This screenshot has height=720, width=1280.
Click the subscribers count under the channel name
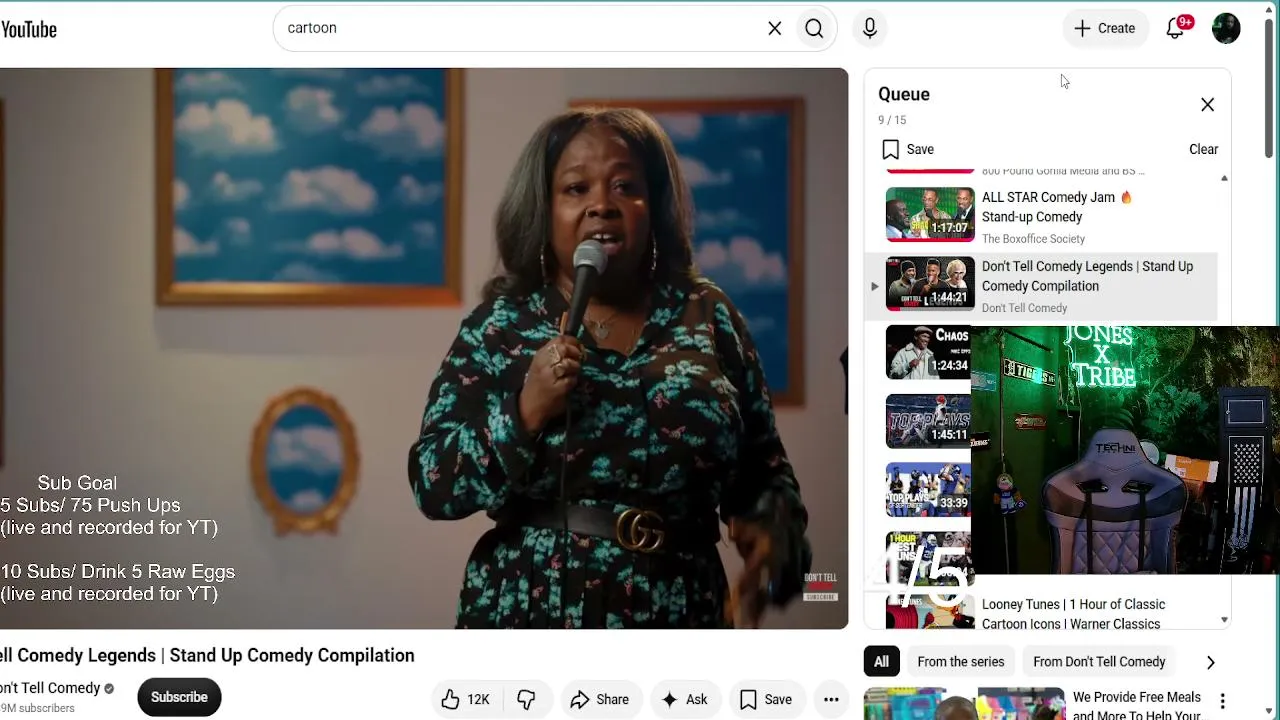(37, 708)
